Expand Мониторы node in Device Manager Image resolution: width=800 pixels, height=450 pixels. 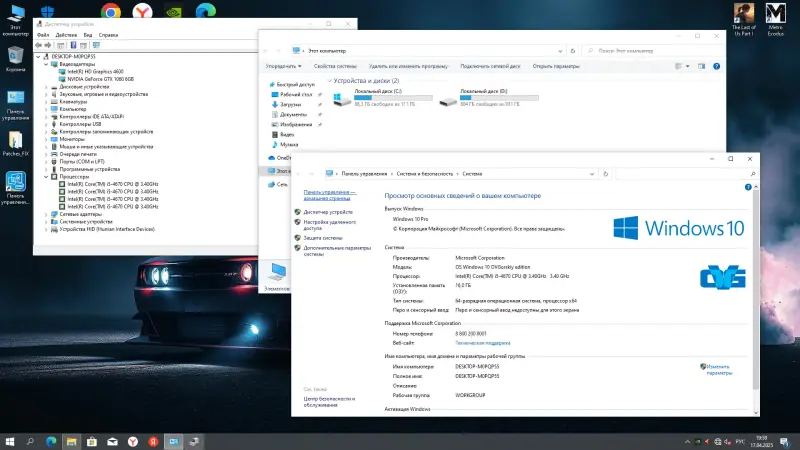46,139
